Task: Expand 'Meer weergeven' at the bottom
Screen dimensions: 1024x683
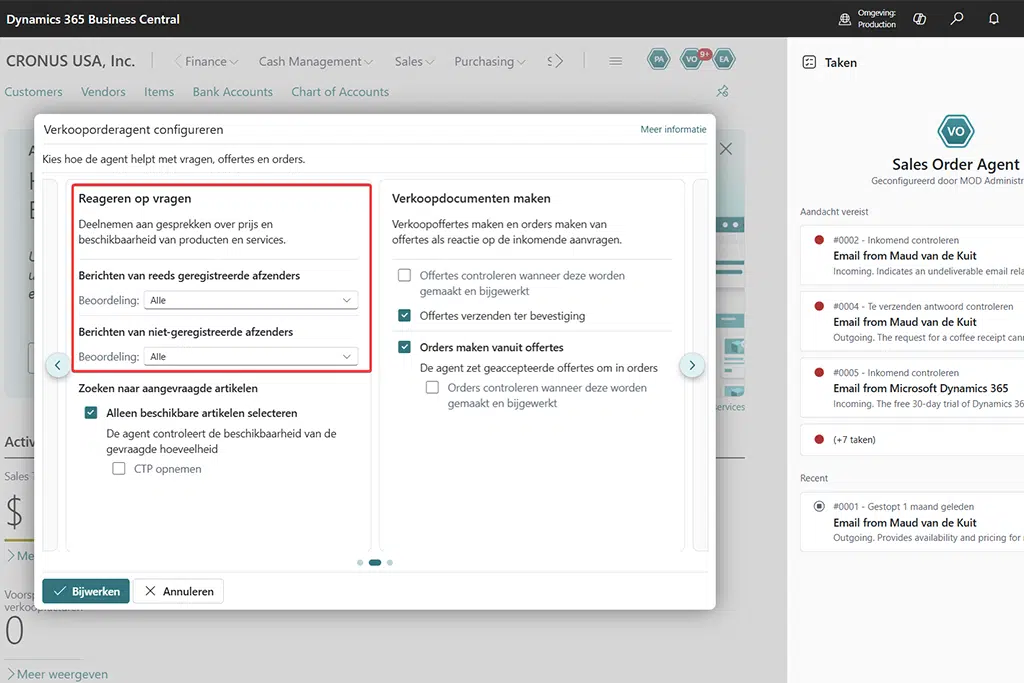Action: click(x=57, y=674)
